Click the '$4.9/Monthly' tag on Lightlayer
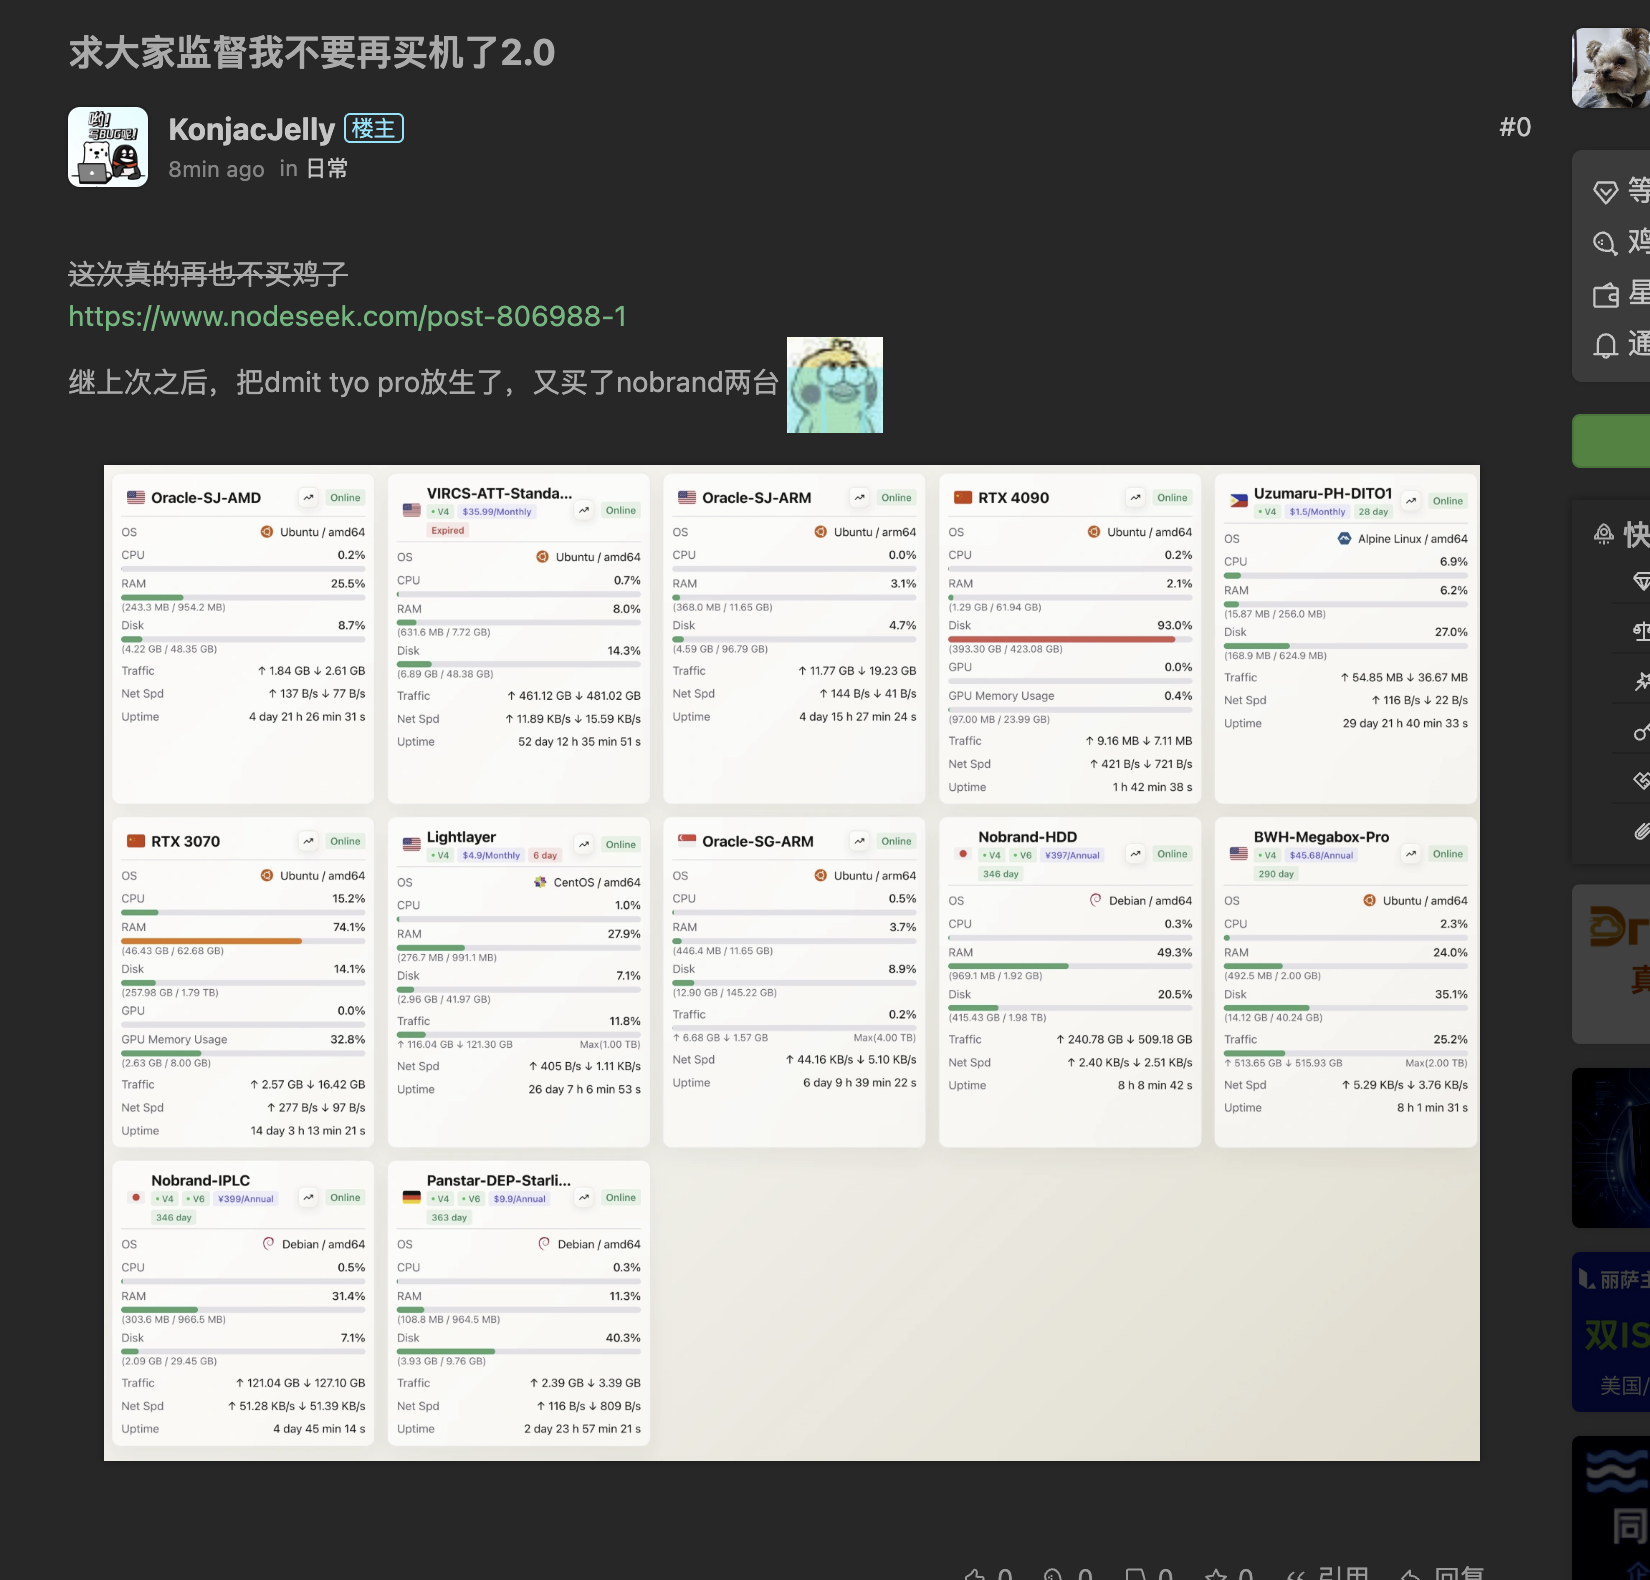This screenshot has height=1580, width=1650. (491, 856)
